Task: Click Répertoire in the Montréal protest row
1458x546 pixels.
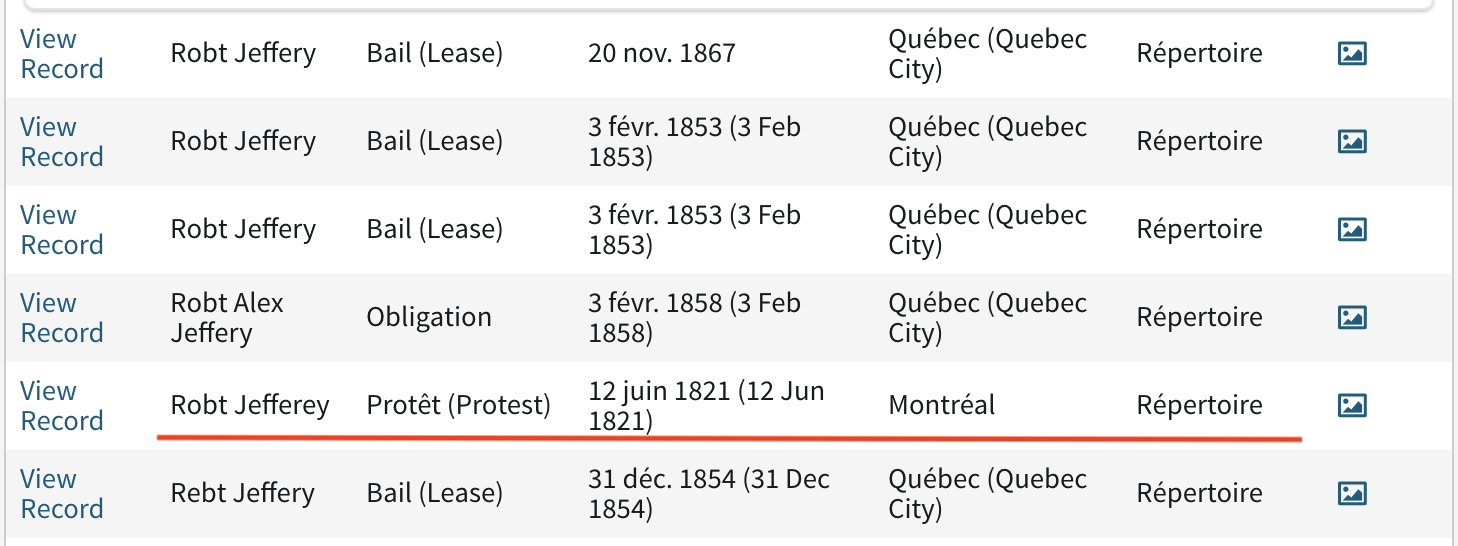Action: (1199, 405)
